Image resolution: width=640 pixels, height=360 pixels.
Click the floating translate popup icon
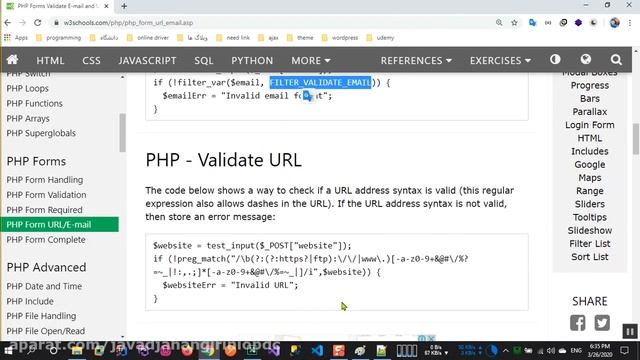[x=308, y=96]
